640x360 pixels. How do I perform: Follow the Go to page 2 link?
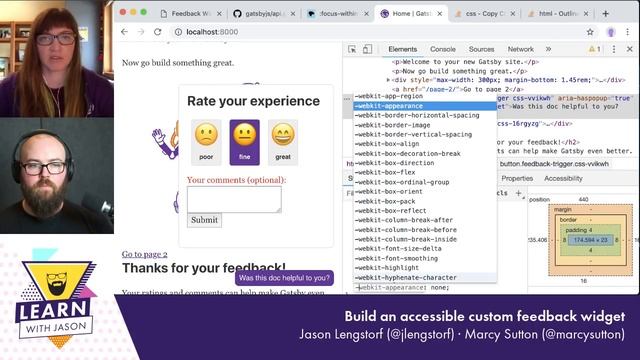tap(144, 254)
